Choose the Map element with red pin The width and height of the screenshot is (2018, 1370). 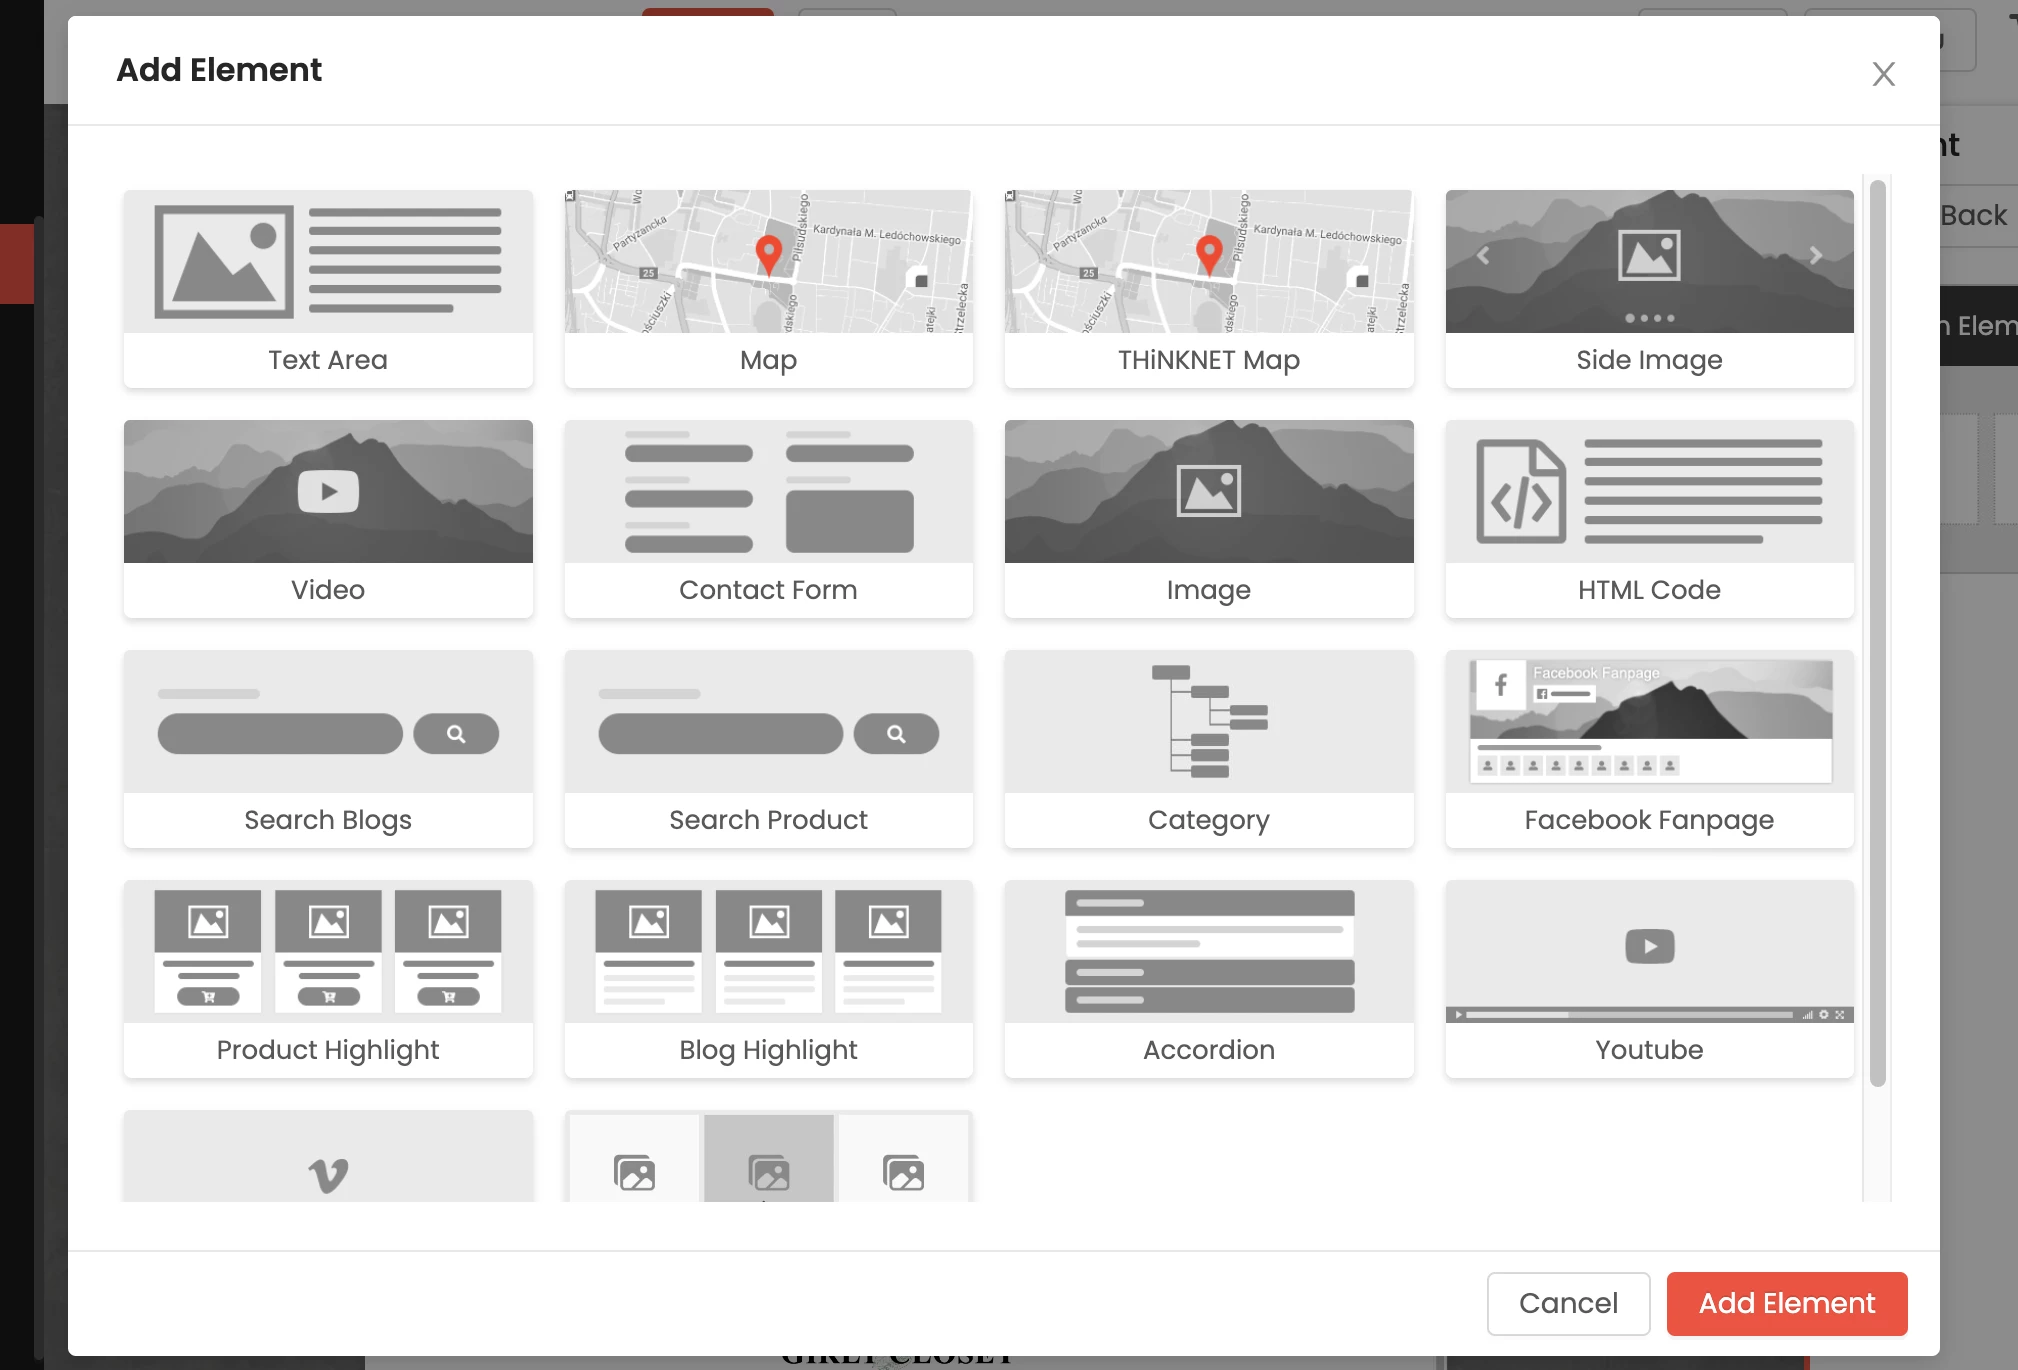coord(768,288)
